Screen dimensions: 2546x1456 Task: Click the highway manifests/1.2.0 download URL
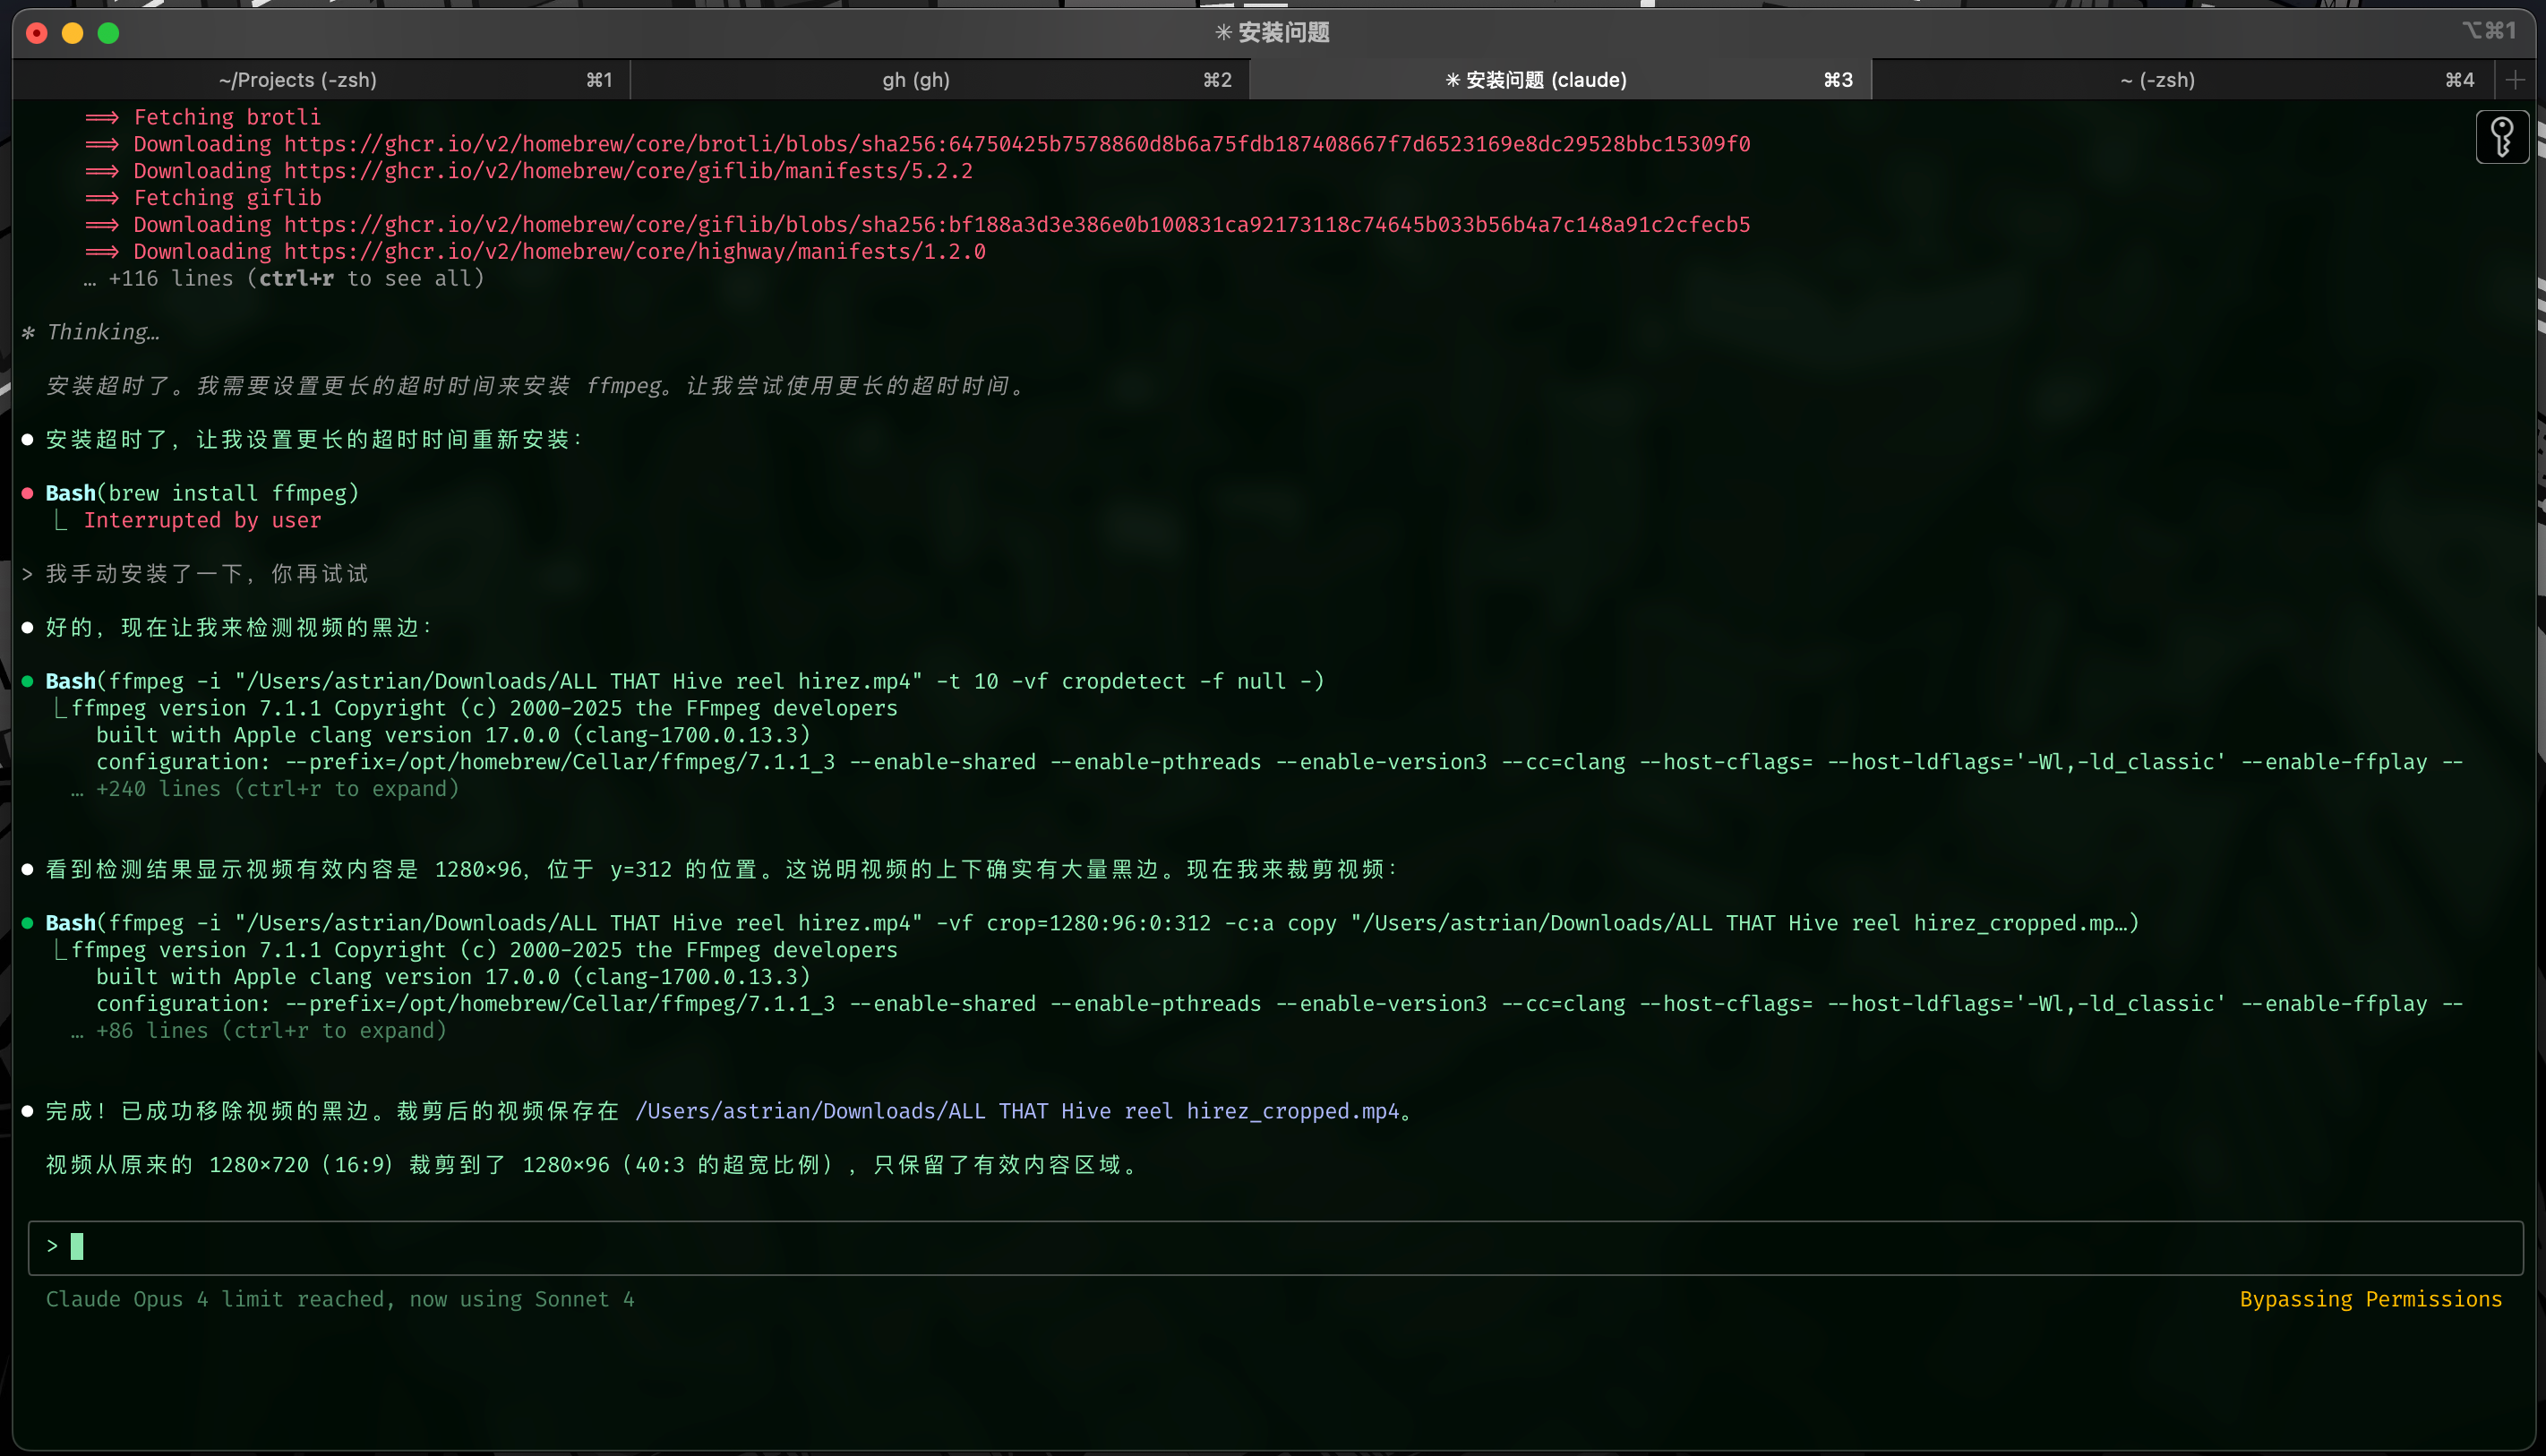tap(635, 252)
